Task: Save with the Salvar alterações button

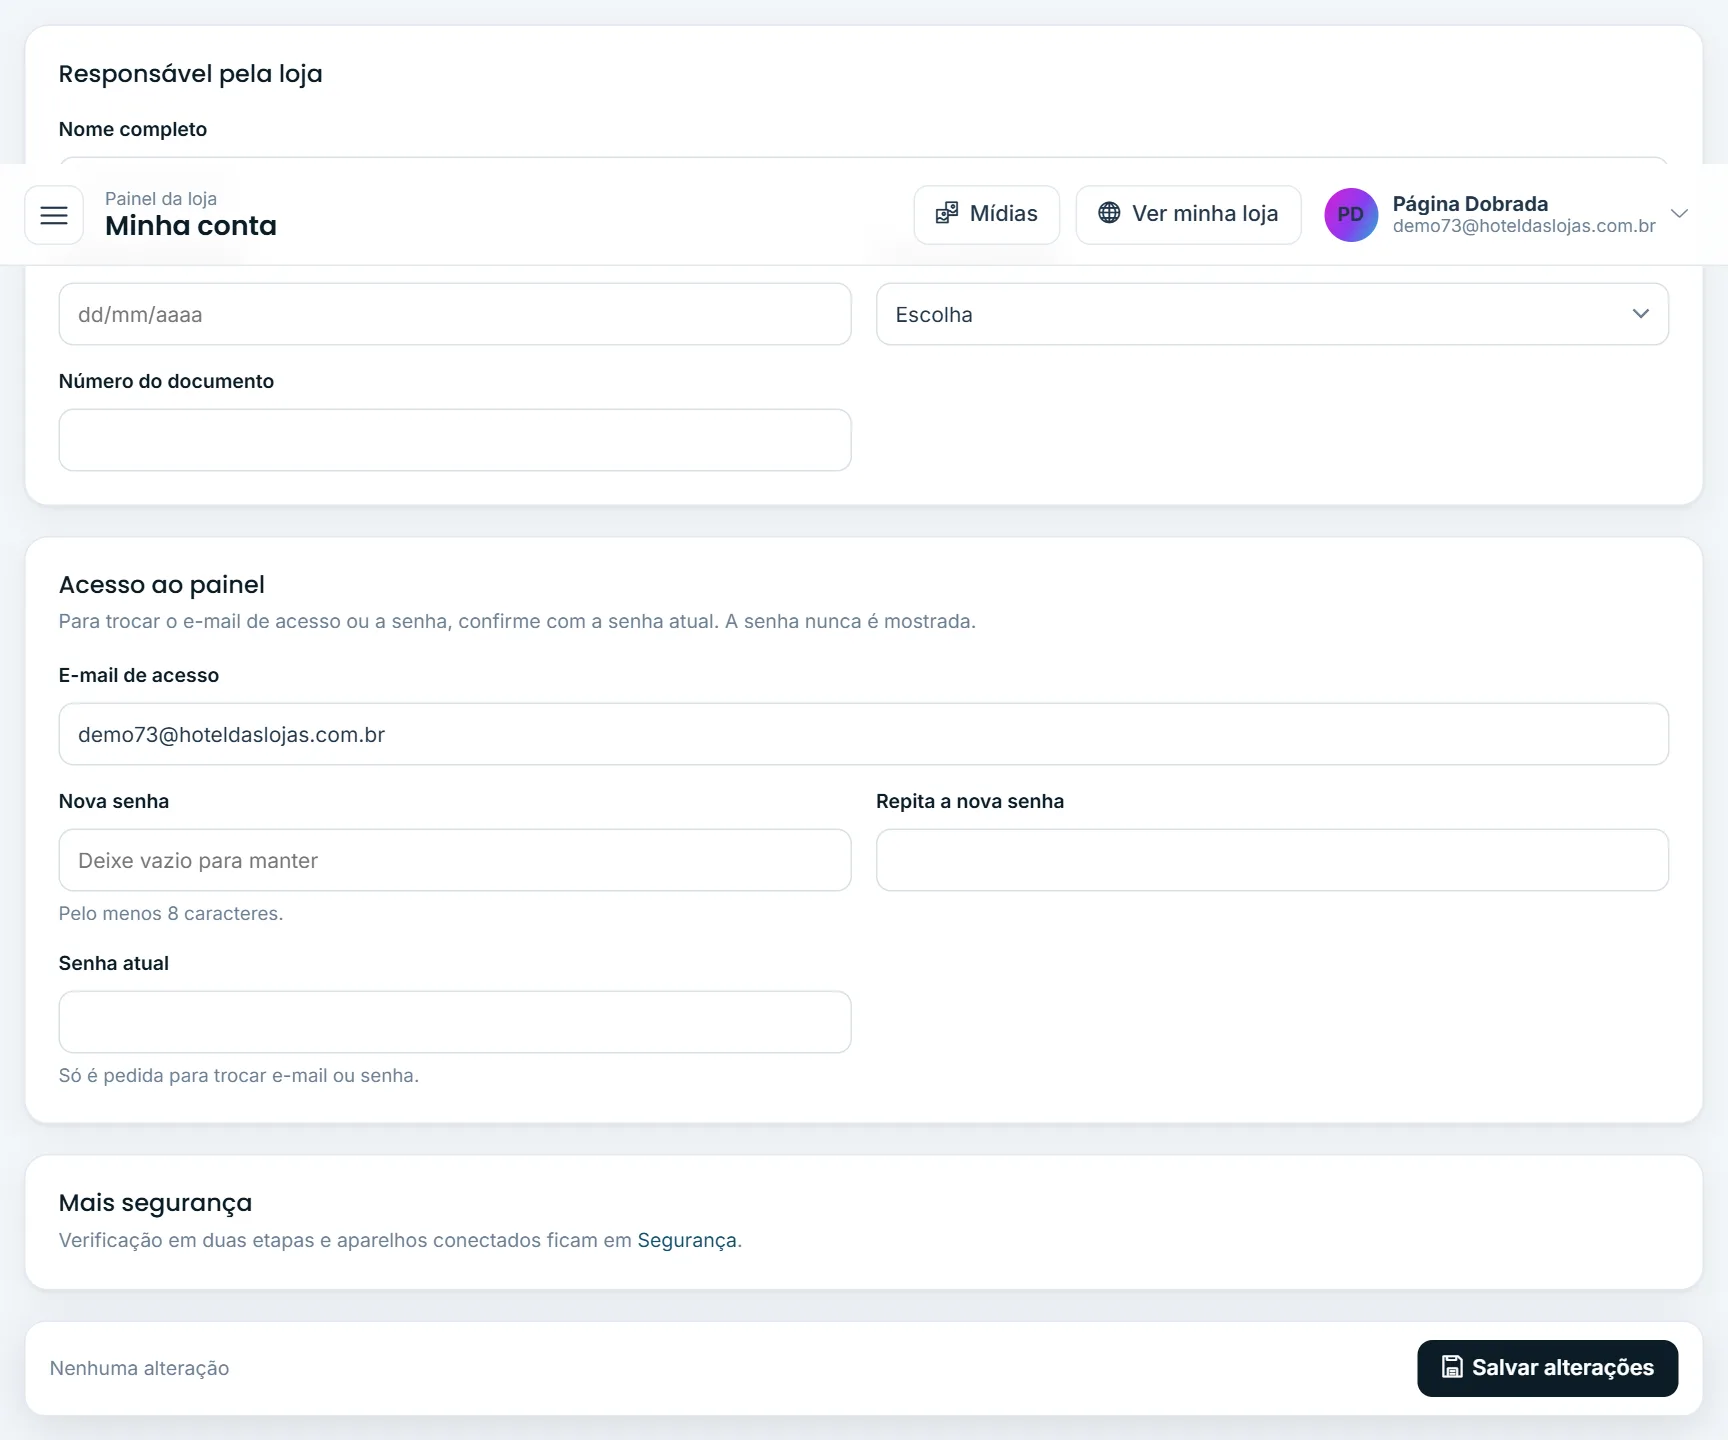Action: (1547, 1368)
